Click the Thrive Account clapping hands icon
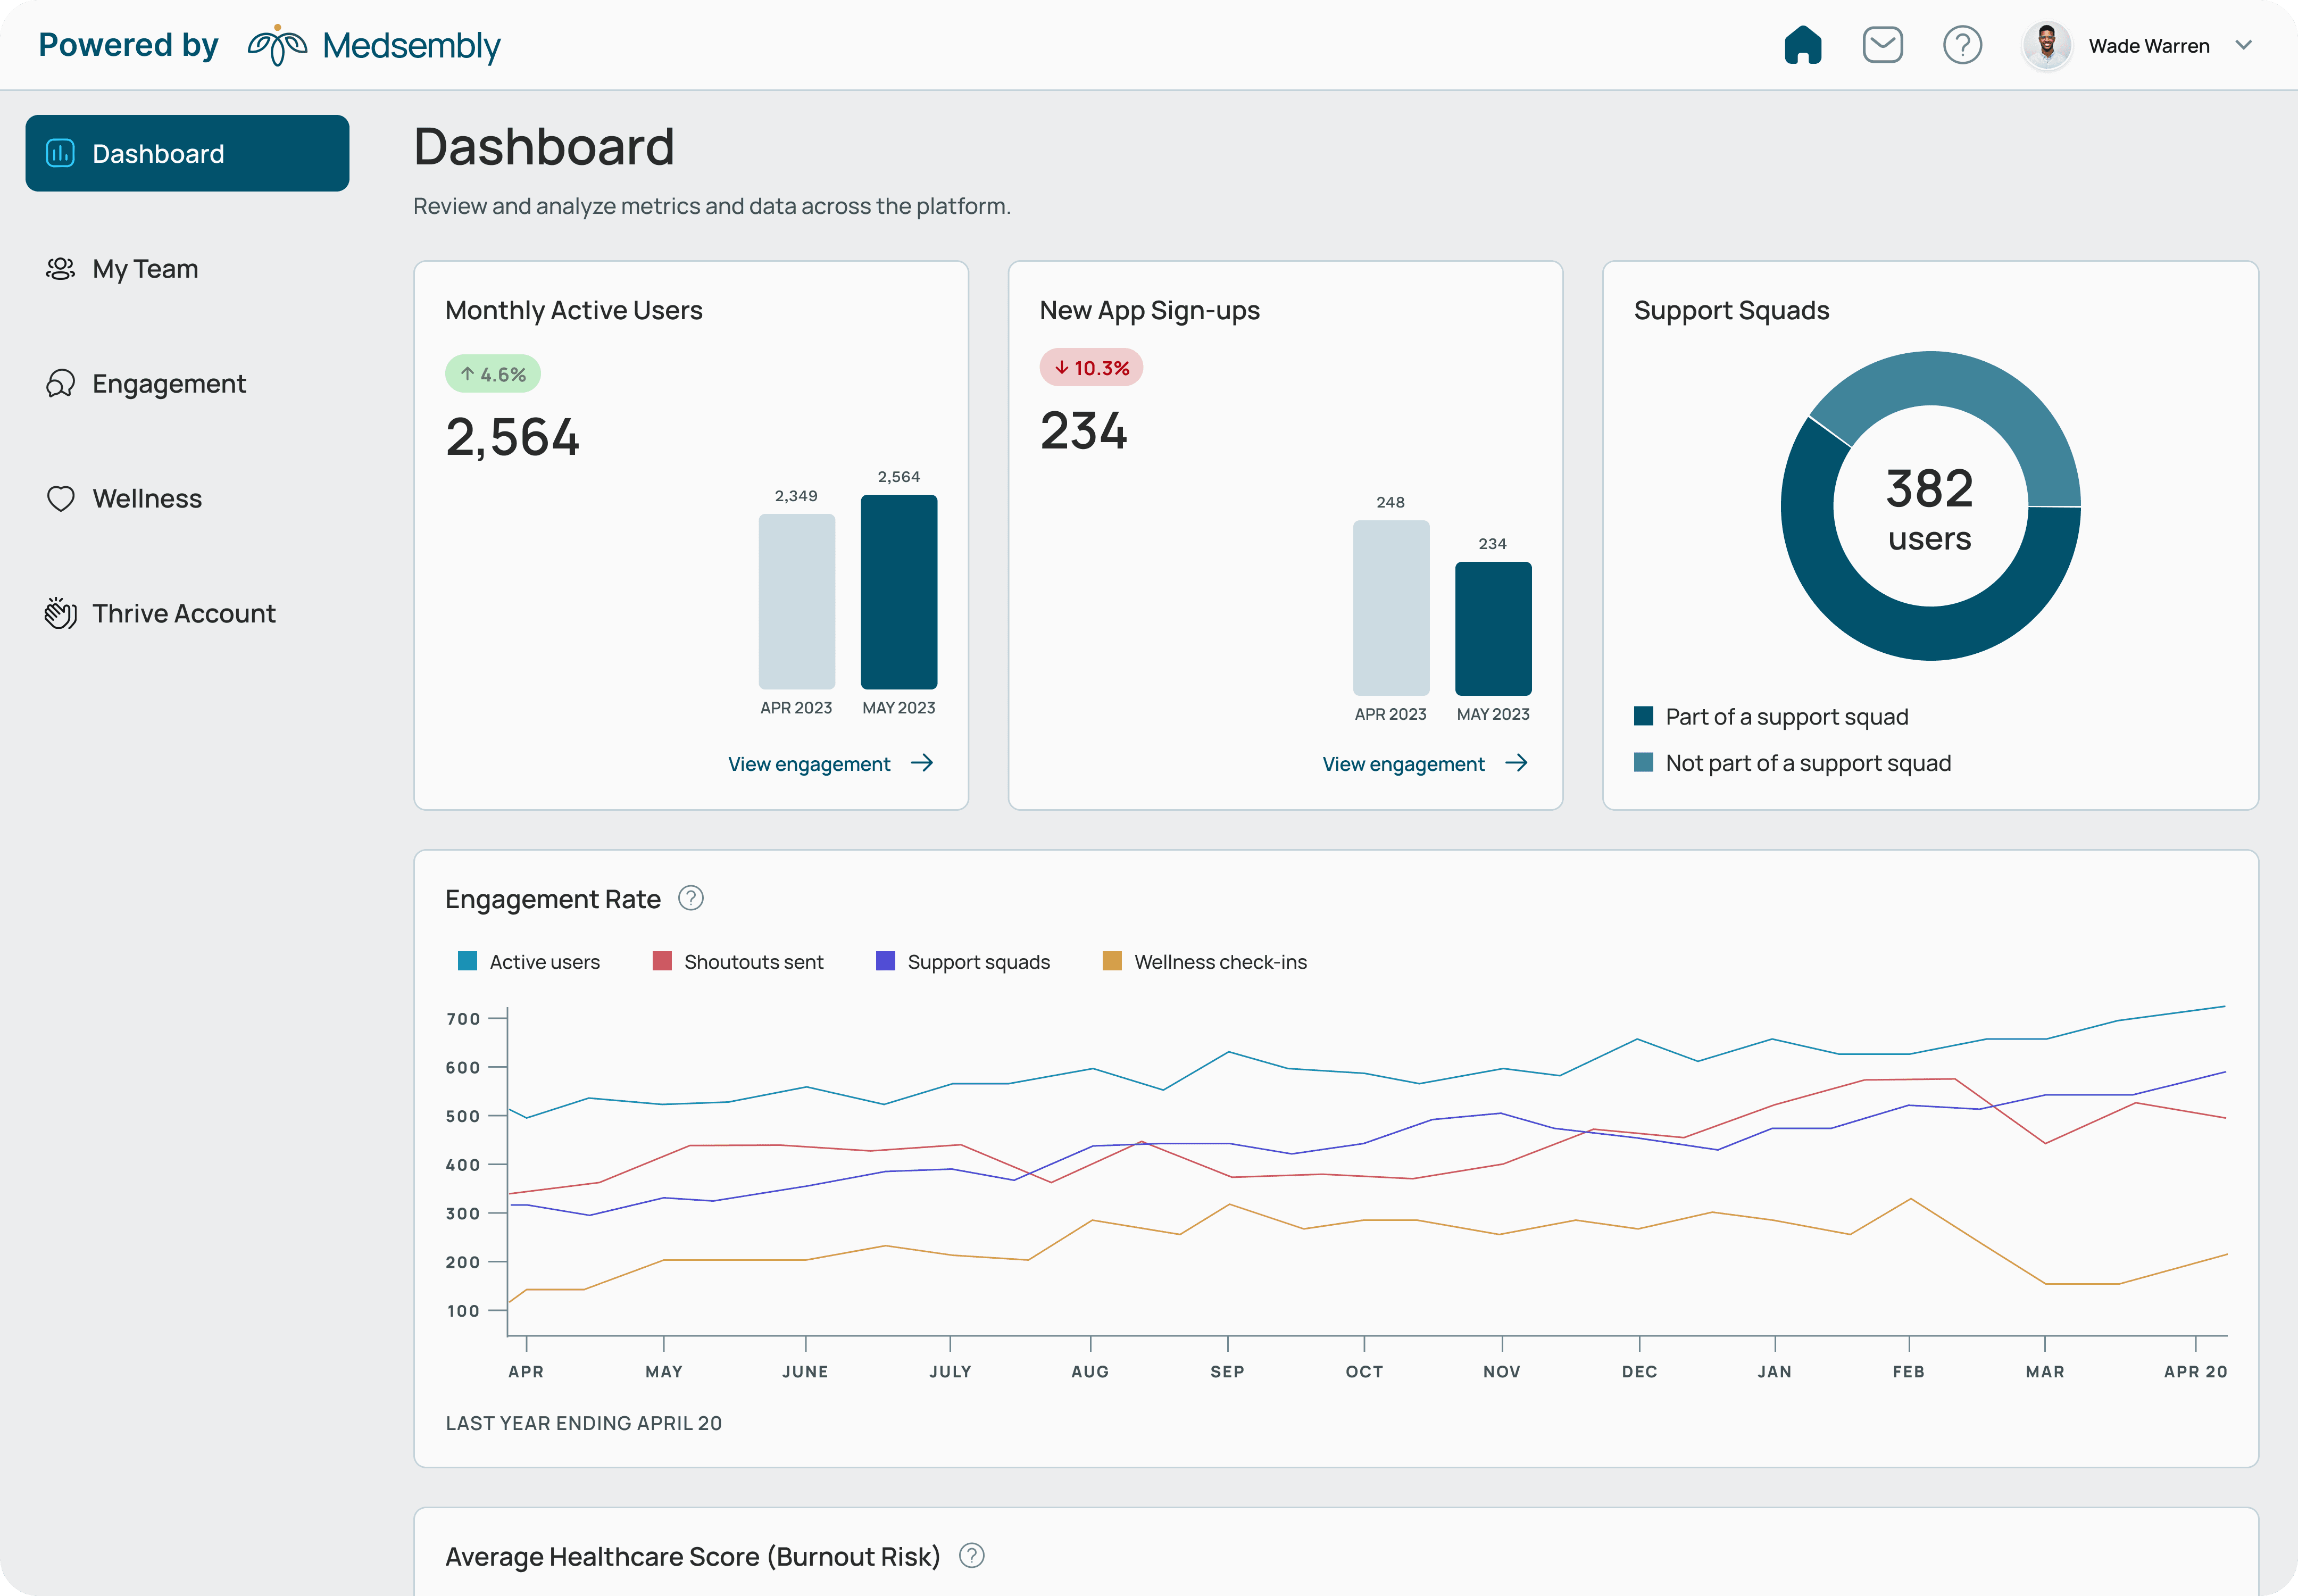 [60, 613]
